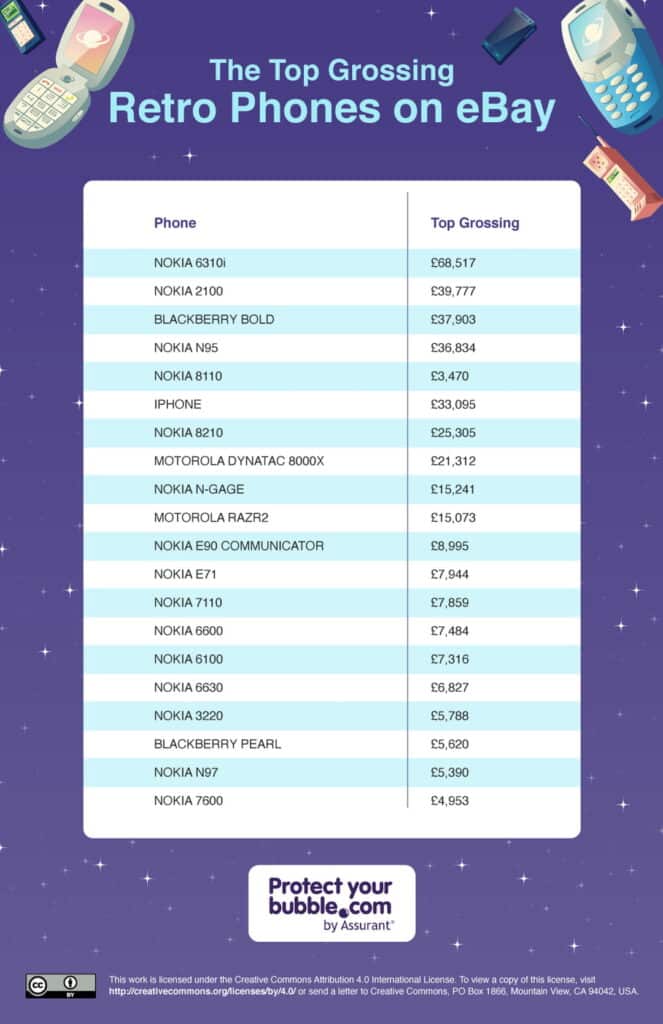
Task: Click the "Retro Phones on eBay" title
Action: tap(331, 108)
